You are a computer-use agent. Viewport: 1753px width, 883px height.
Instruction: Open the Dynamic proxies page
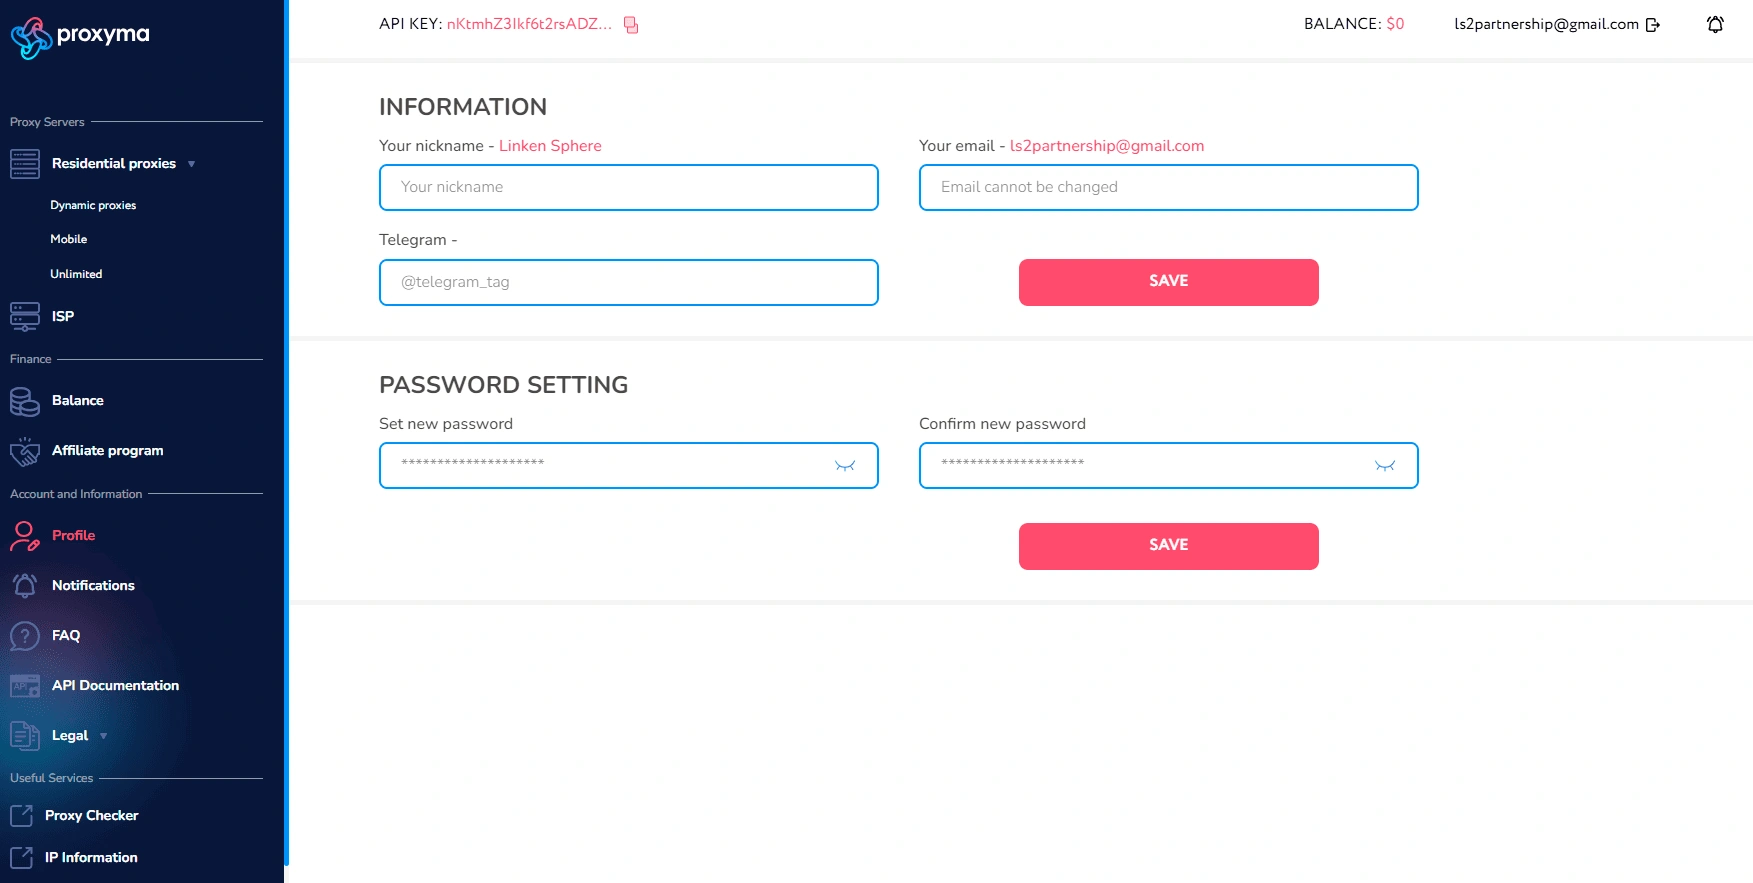[x=93, y=205]
